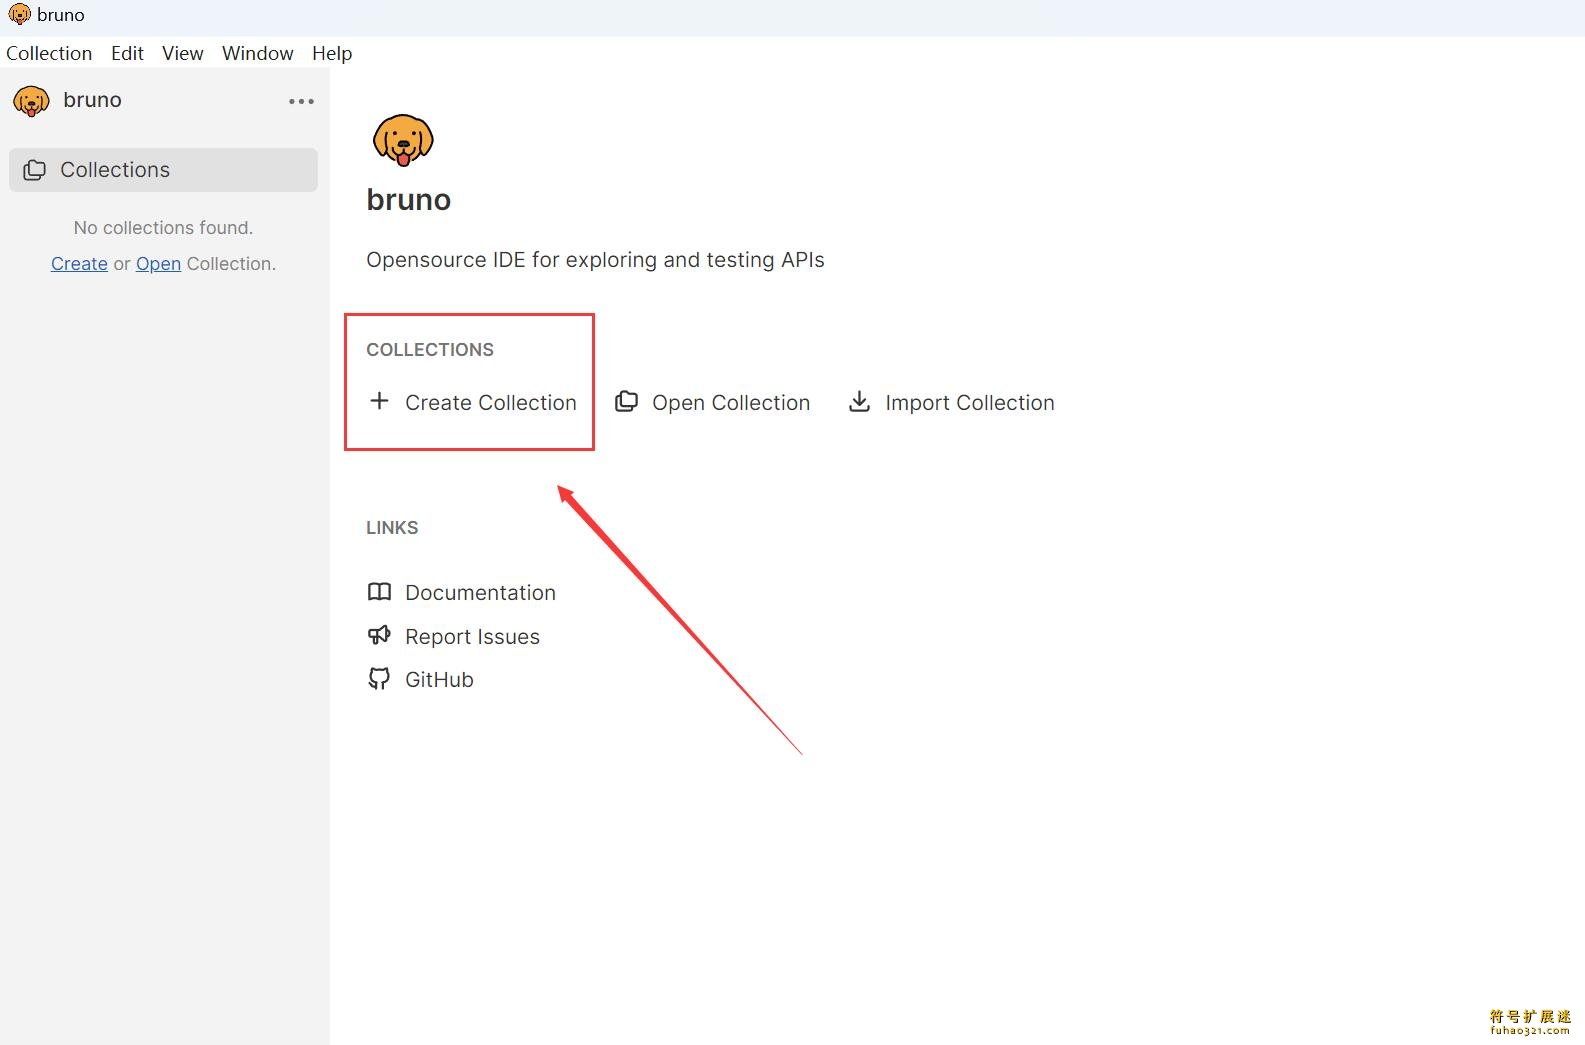Click the plus icon beside Create Collection

(x=379, y=402)
